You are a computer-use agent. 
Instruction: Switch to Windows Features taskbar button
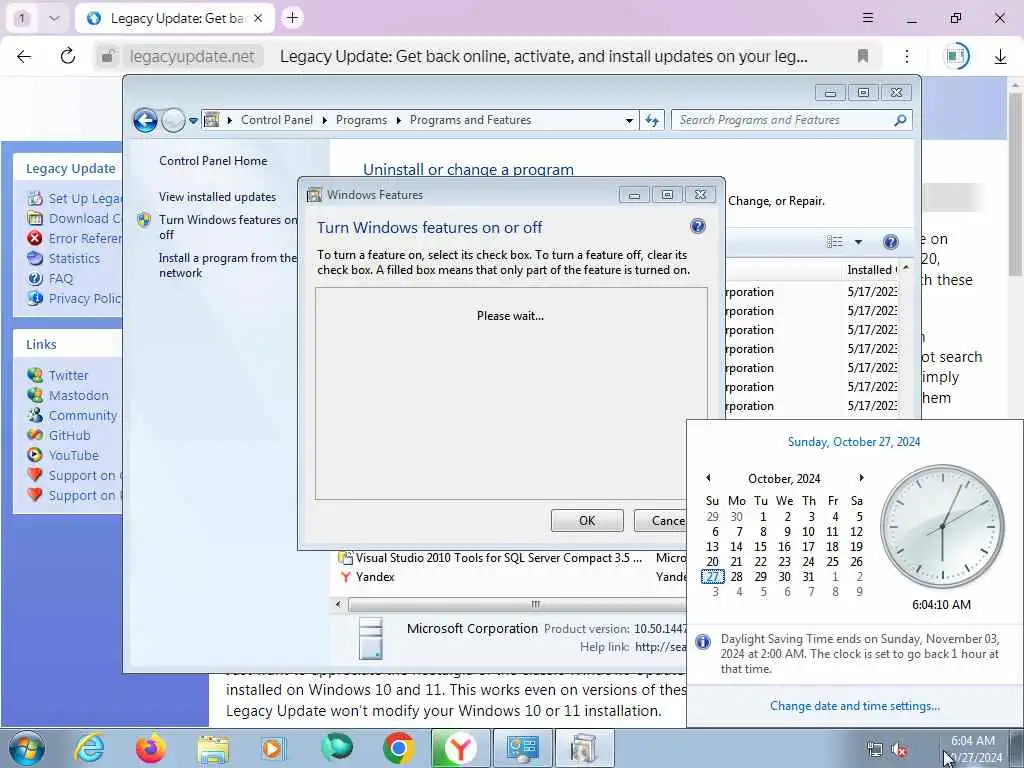[584, 748]
